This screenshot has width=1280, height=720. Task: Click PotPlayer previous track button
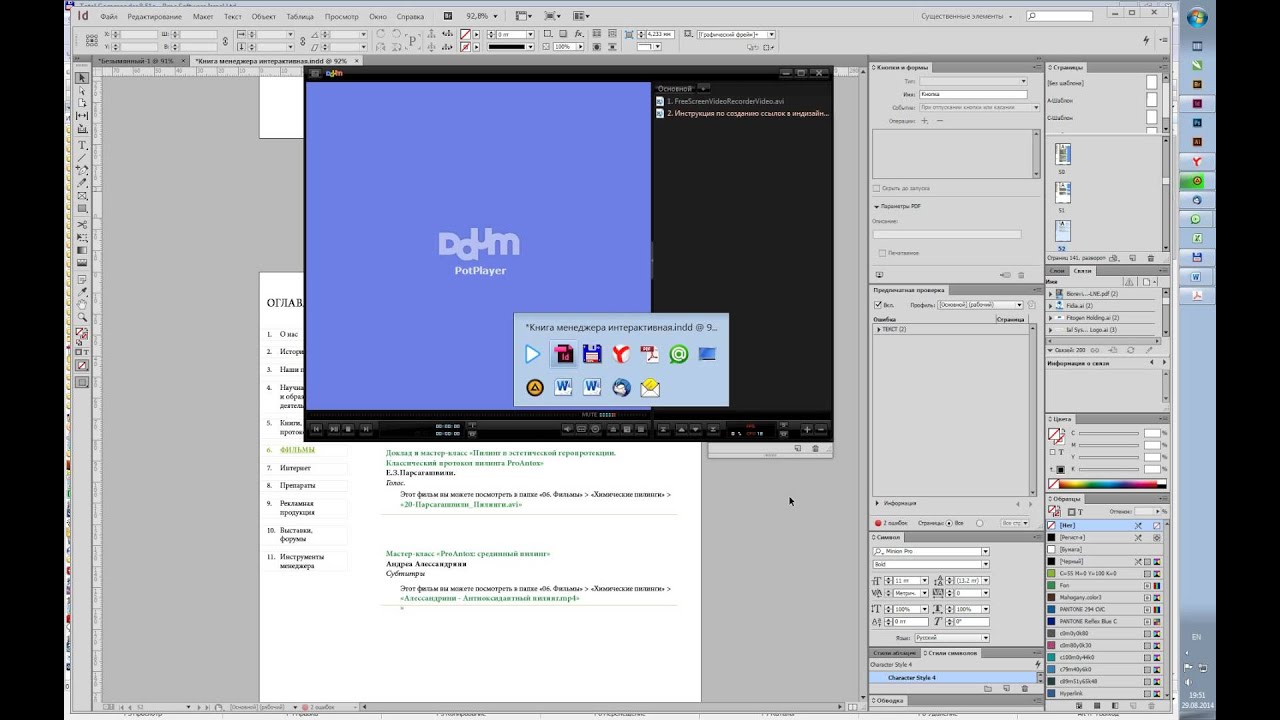[316, 429]
